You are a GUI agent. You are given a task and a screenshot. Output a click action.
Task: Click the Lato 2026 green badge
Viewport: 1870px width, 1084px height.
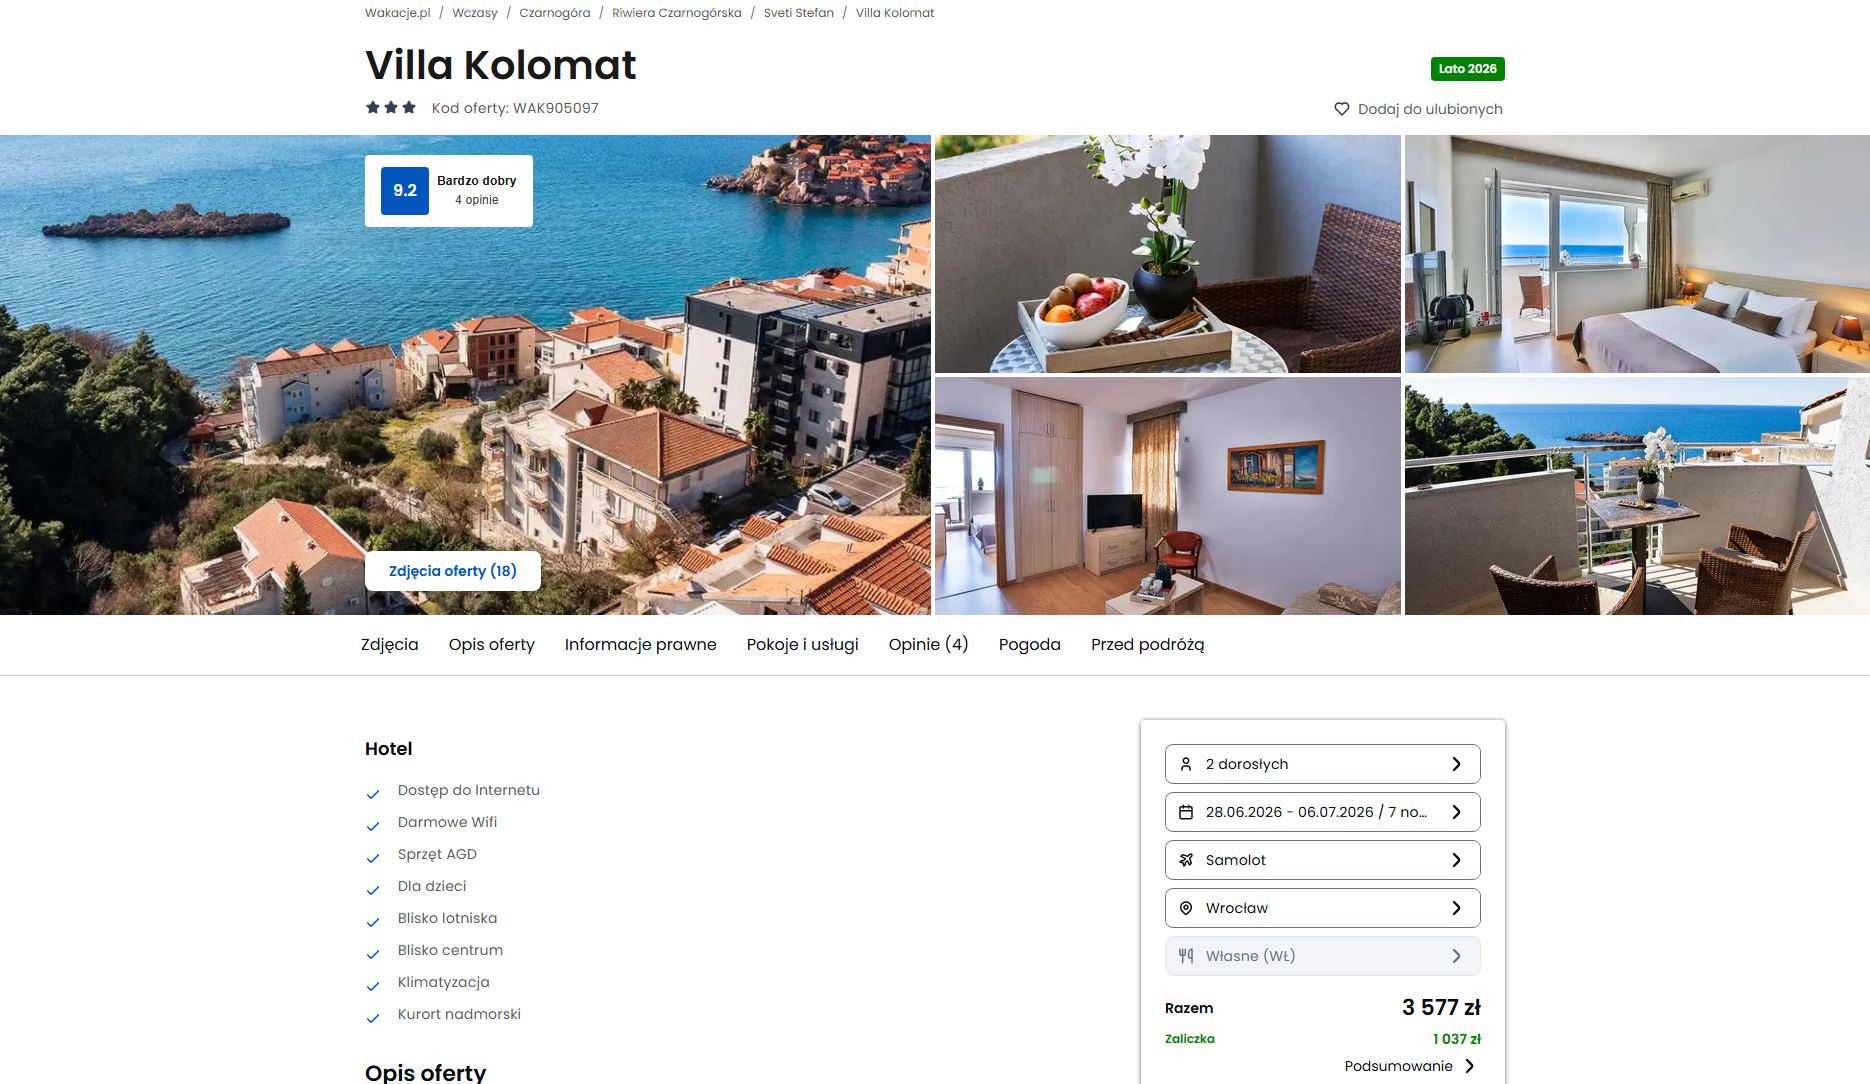(1467, 69)
